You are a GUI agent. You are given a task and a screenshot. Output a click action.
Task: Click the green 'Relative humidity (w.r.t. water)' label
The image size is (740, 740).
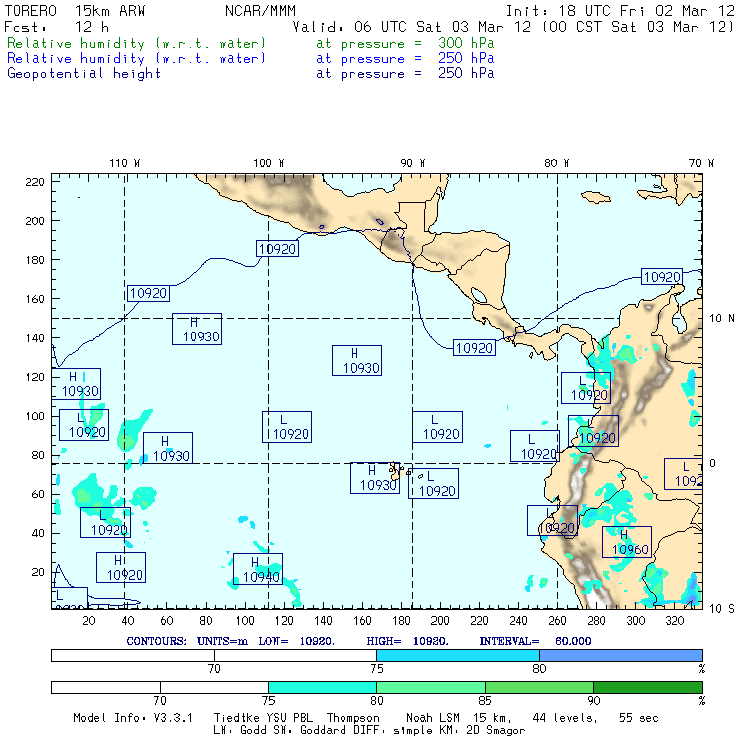coord(136,43)
